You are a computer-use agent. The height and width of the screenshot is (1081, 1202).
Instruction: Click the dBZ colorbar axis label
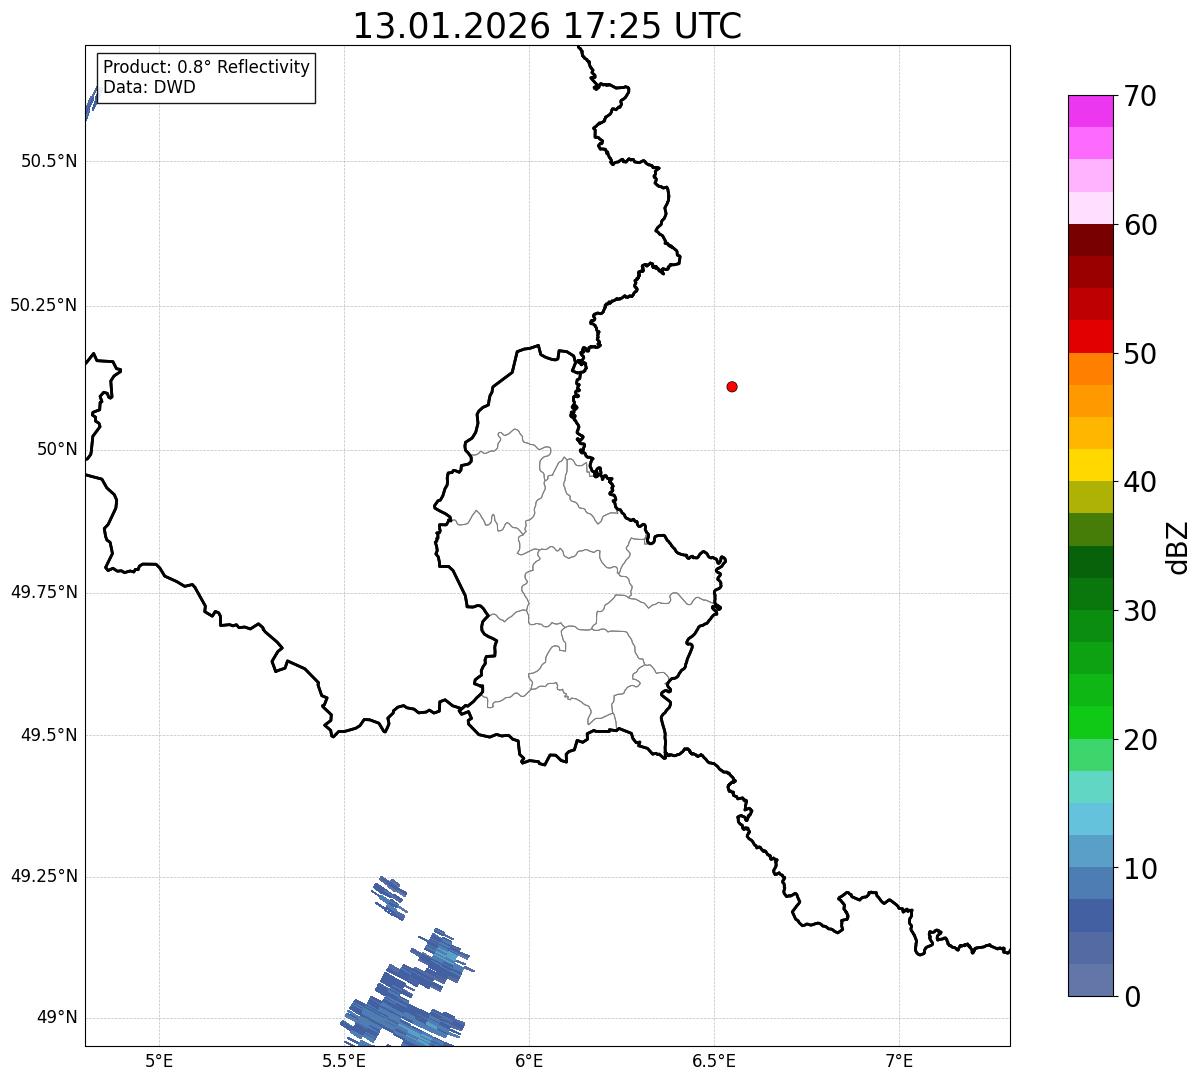[x=1178, y=546]
